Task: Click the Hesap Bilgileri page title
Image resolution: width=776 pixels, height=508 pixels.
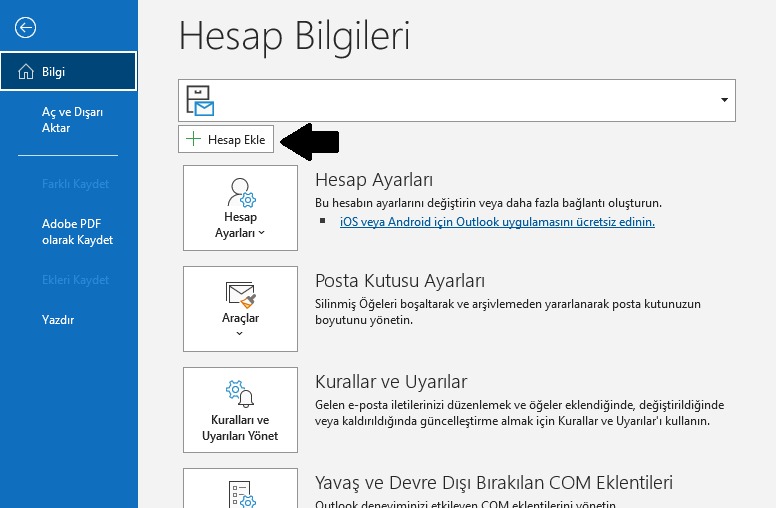Action: (x=294, y=36)
